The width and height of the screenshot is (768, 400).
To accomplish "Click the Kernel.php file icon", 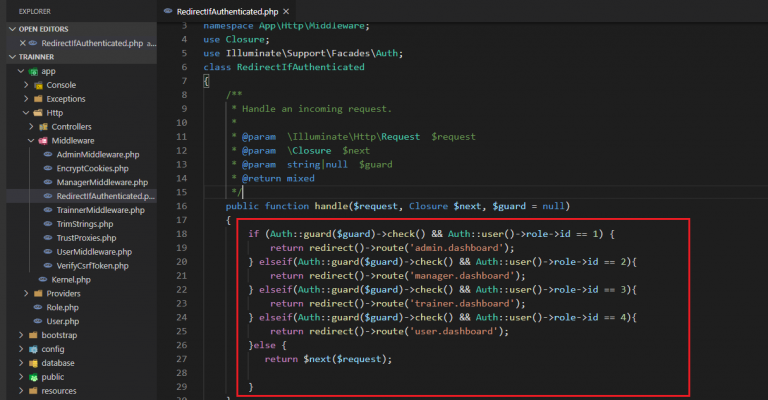I will 43,279.
